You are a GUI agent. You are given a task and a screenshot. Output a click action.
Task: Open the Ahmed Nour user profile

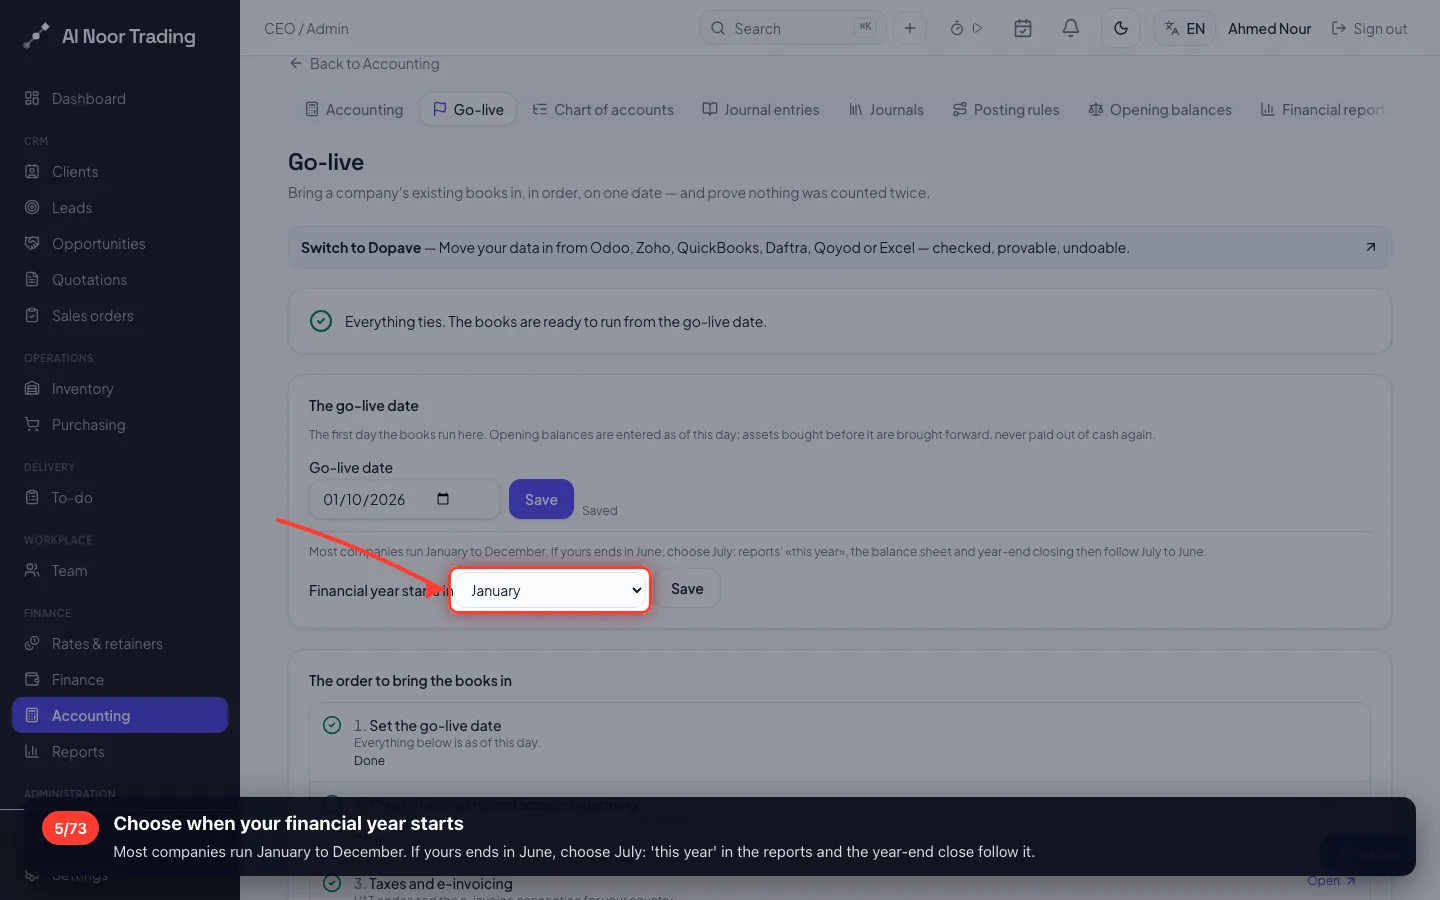coord(1269,28)
